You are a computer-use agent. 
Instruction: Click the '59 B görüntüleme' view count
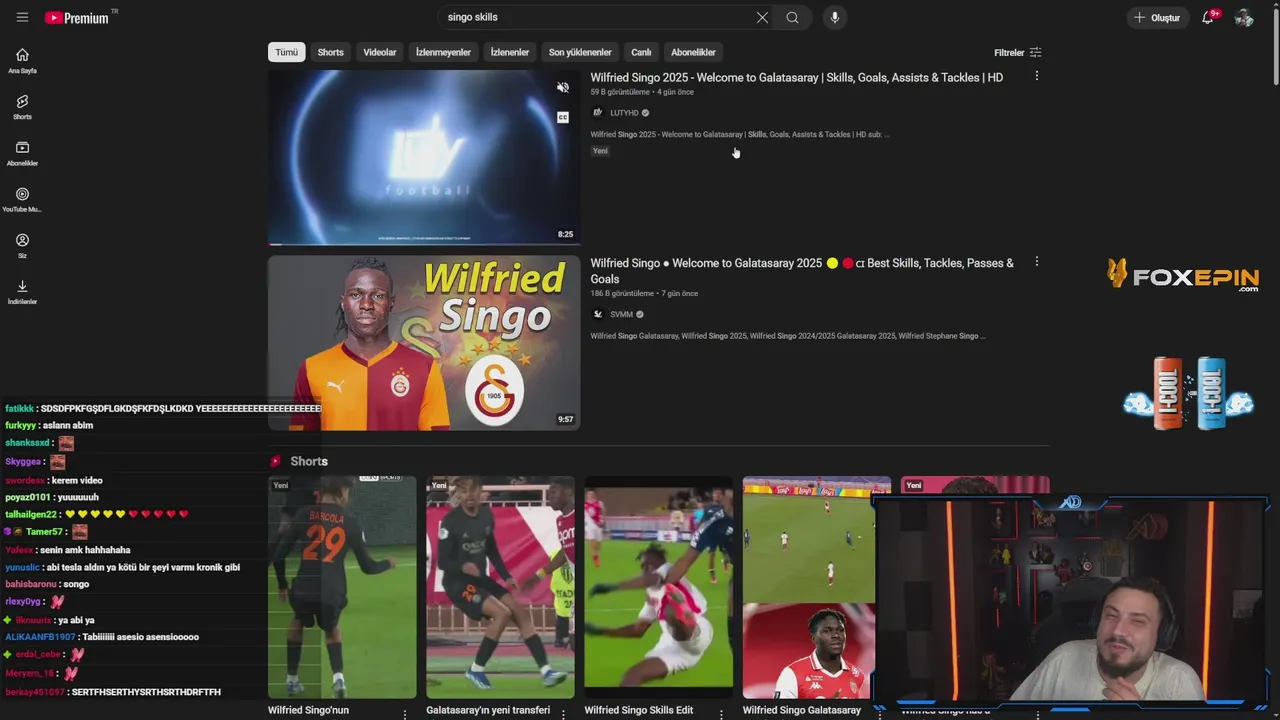tap(620, 92)
